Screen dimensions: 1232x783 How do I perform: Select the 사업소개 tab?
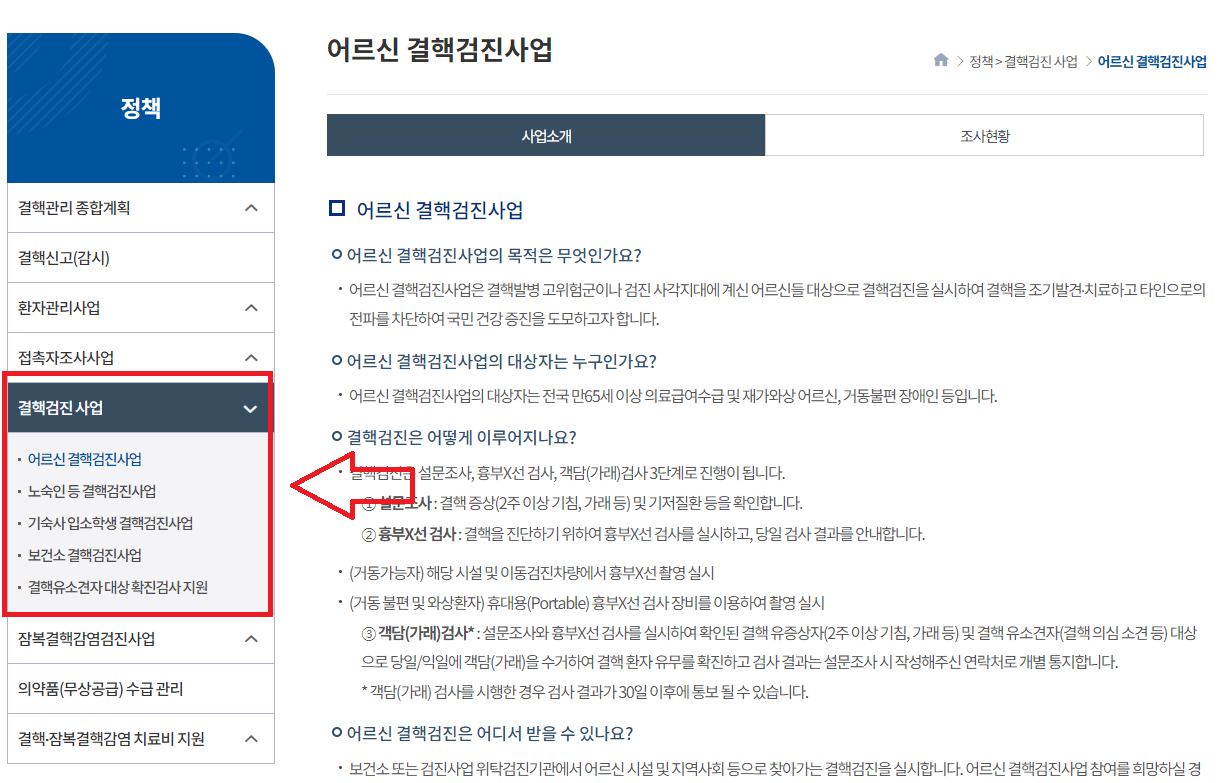click(545, 135)
